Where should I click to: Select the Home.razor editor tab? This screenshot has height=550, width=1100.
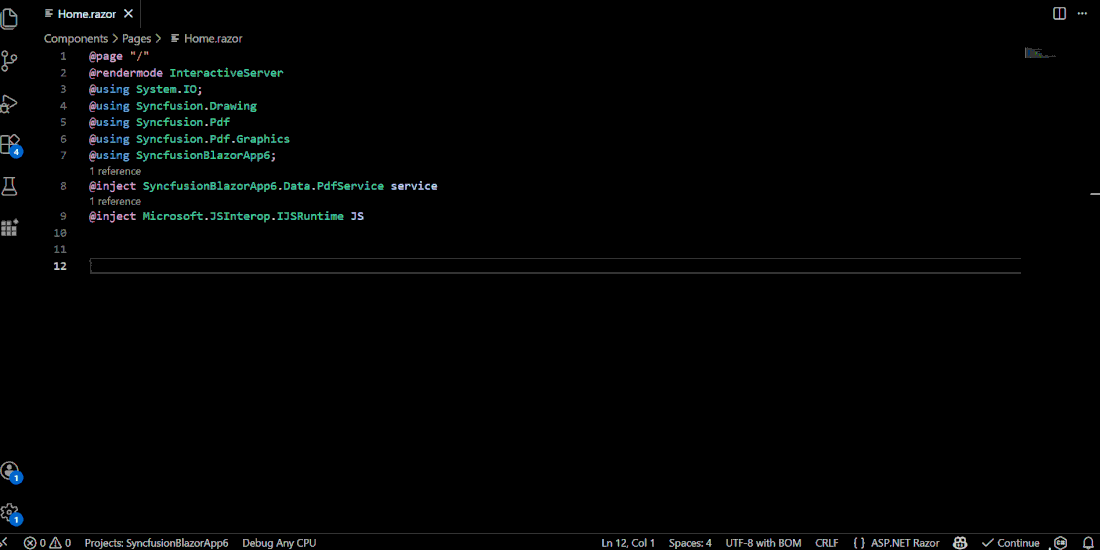point(87,13)
